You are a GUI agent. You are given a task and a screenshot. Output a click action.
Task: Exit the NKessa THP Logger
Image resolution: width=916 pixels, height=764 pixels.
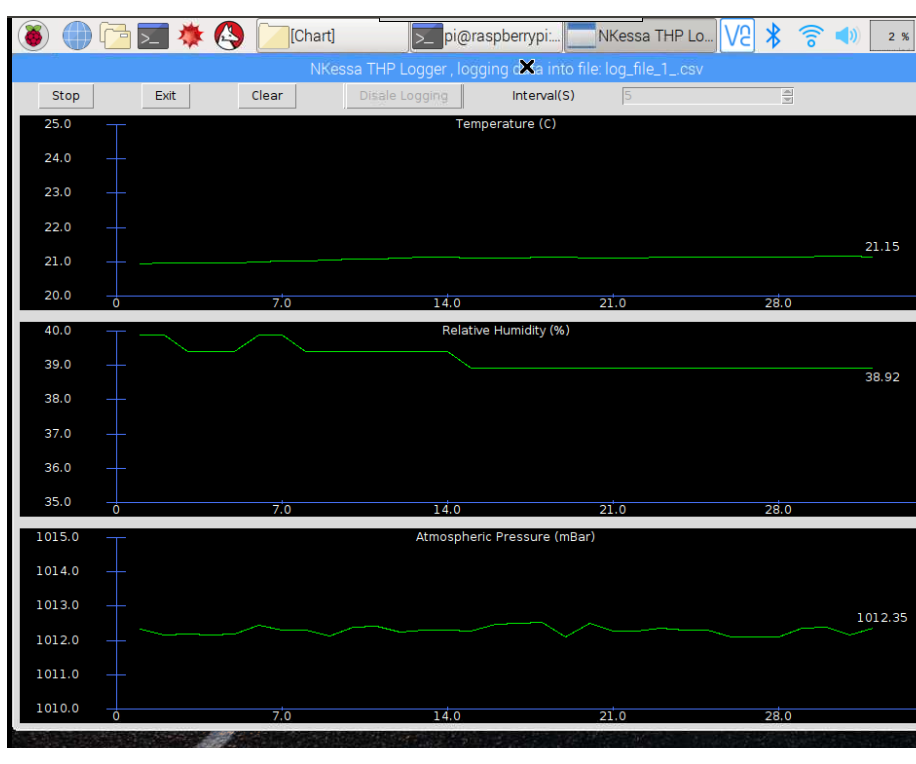165,95
